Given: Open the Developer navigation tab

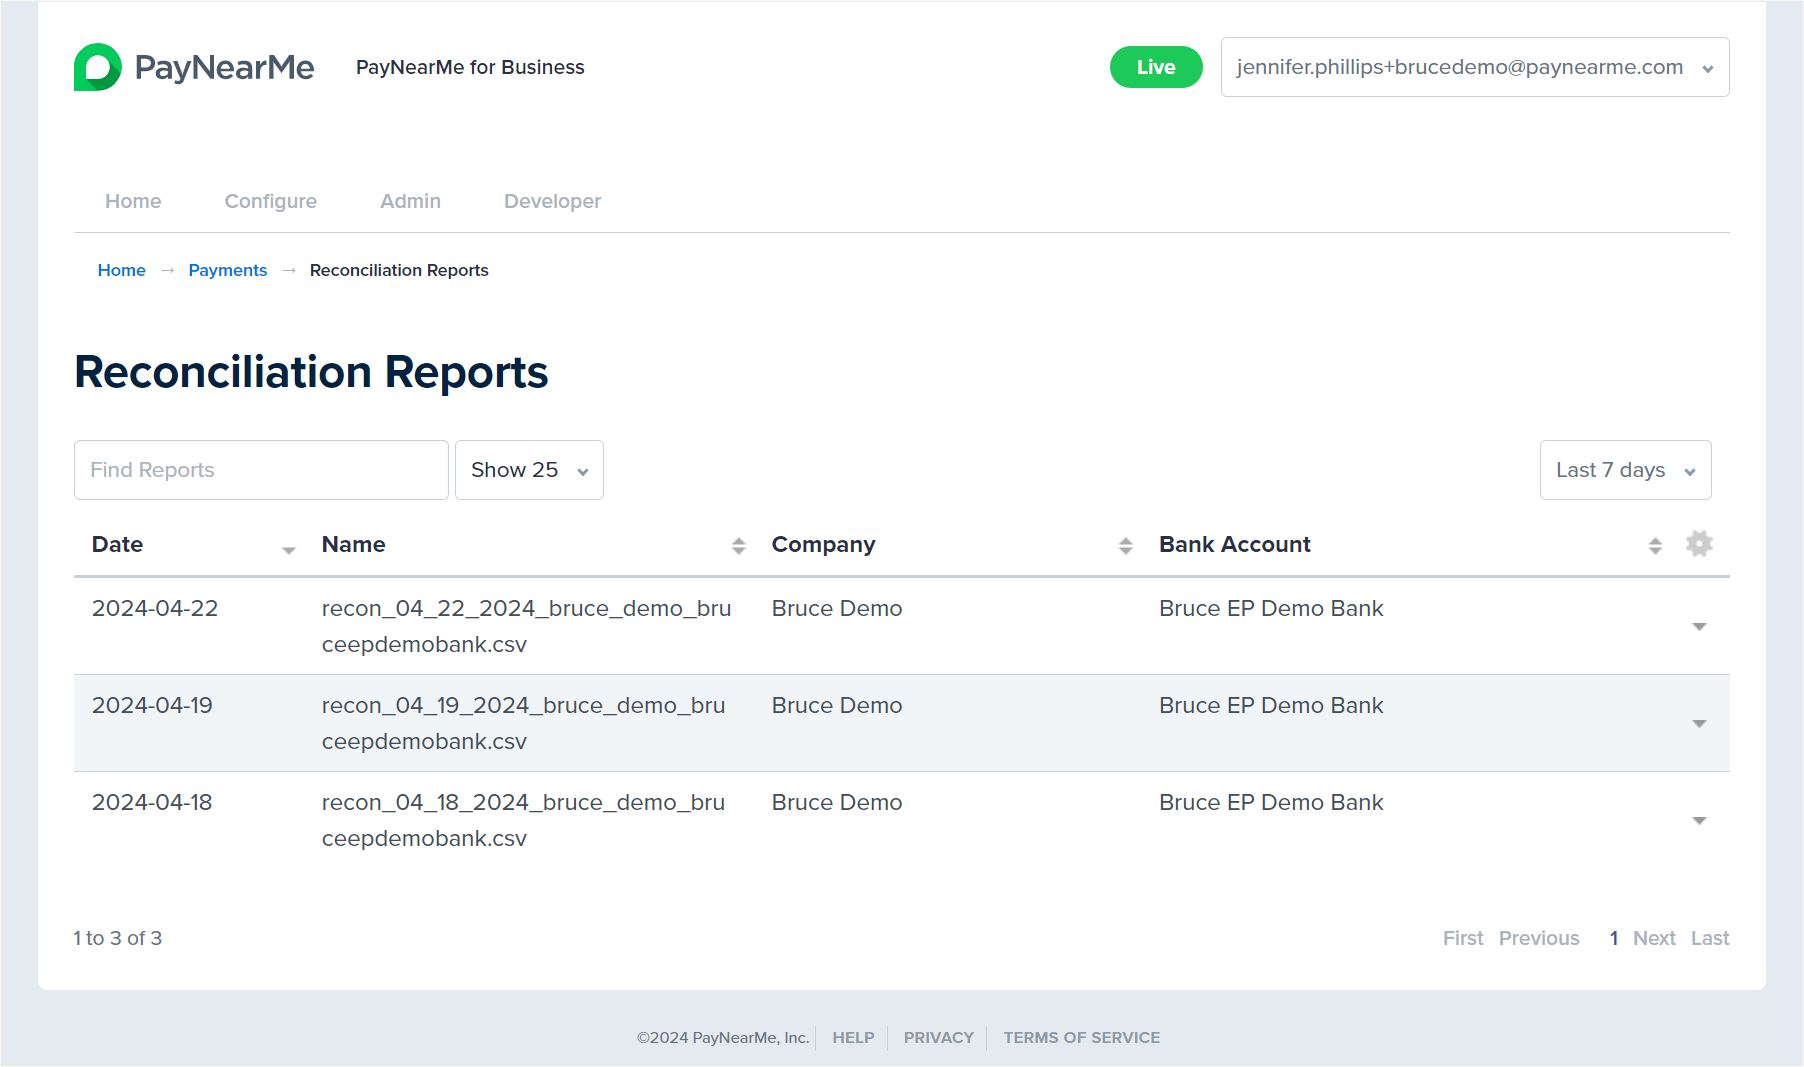Looking at the screenshot, I should tap(552, 201).
